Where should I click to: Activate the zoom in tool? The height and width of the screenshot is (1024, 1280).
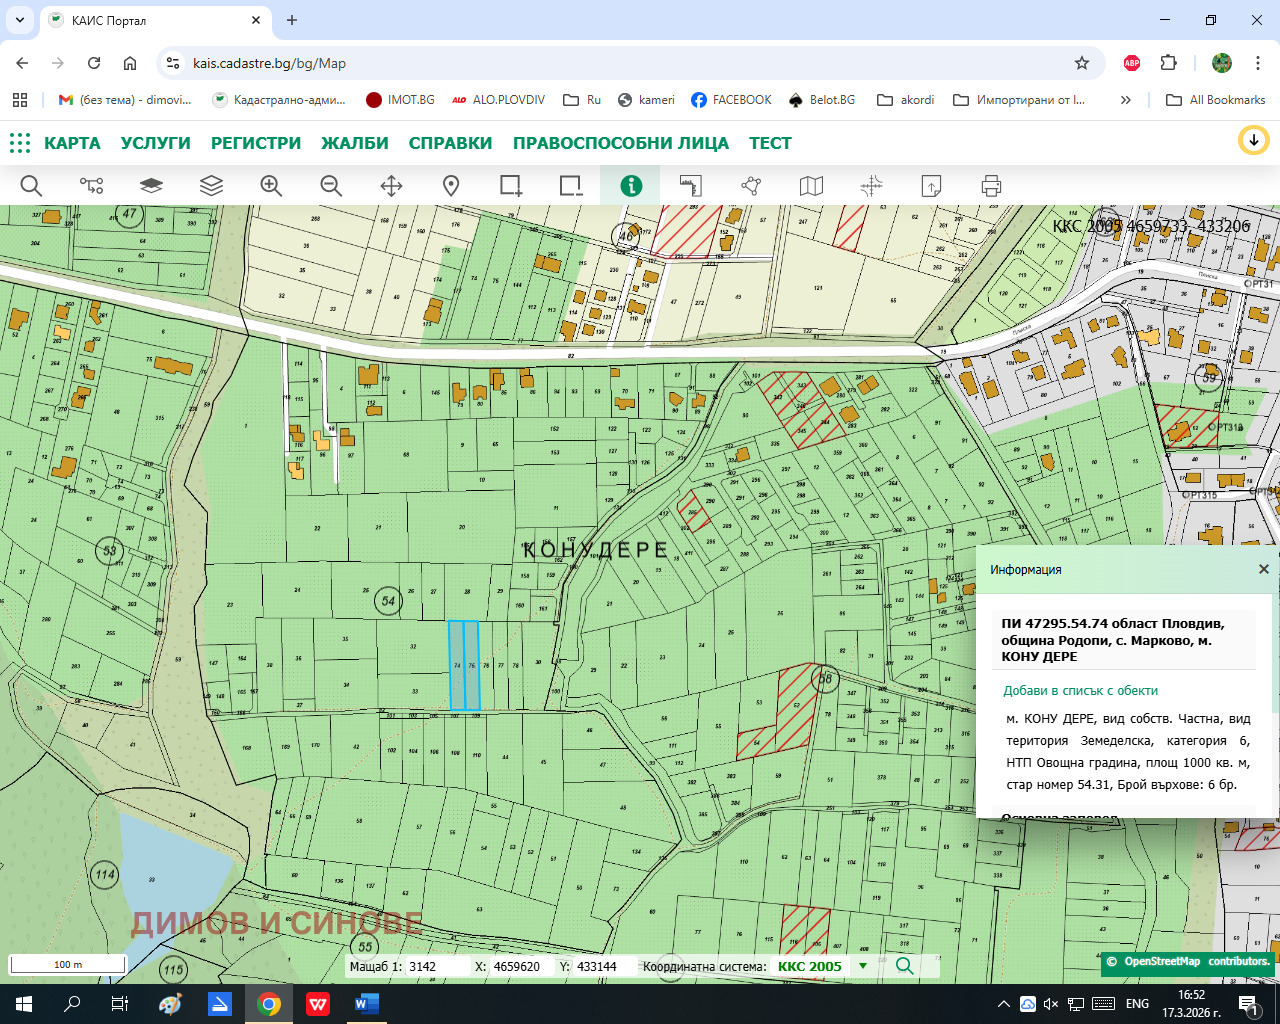(x=270, y=185)
